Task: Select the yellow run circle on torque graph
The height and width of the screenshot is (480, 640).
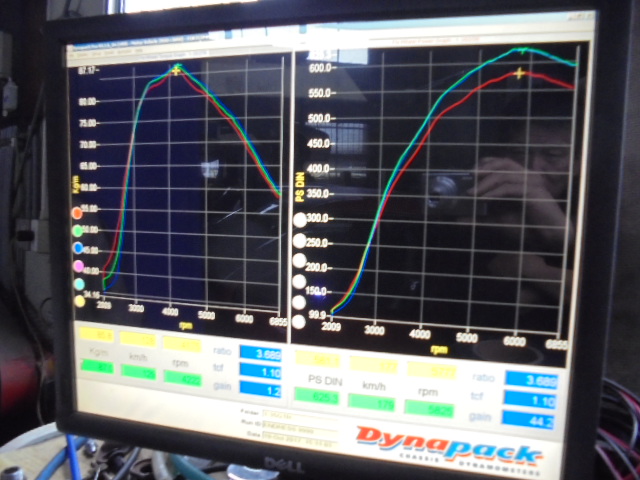Action: tap(79, 300)
